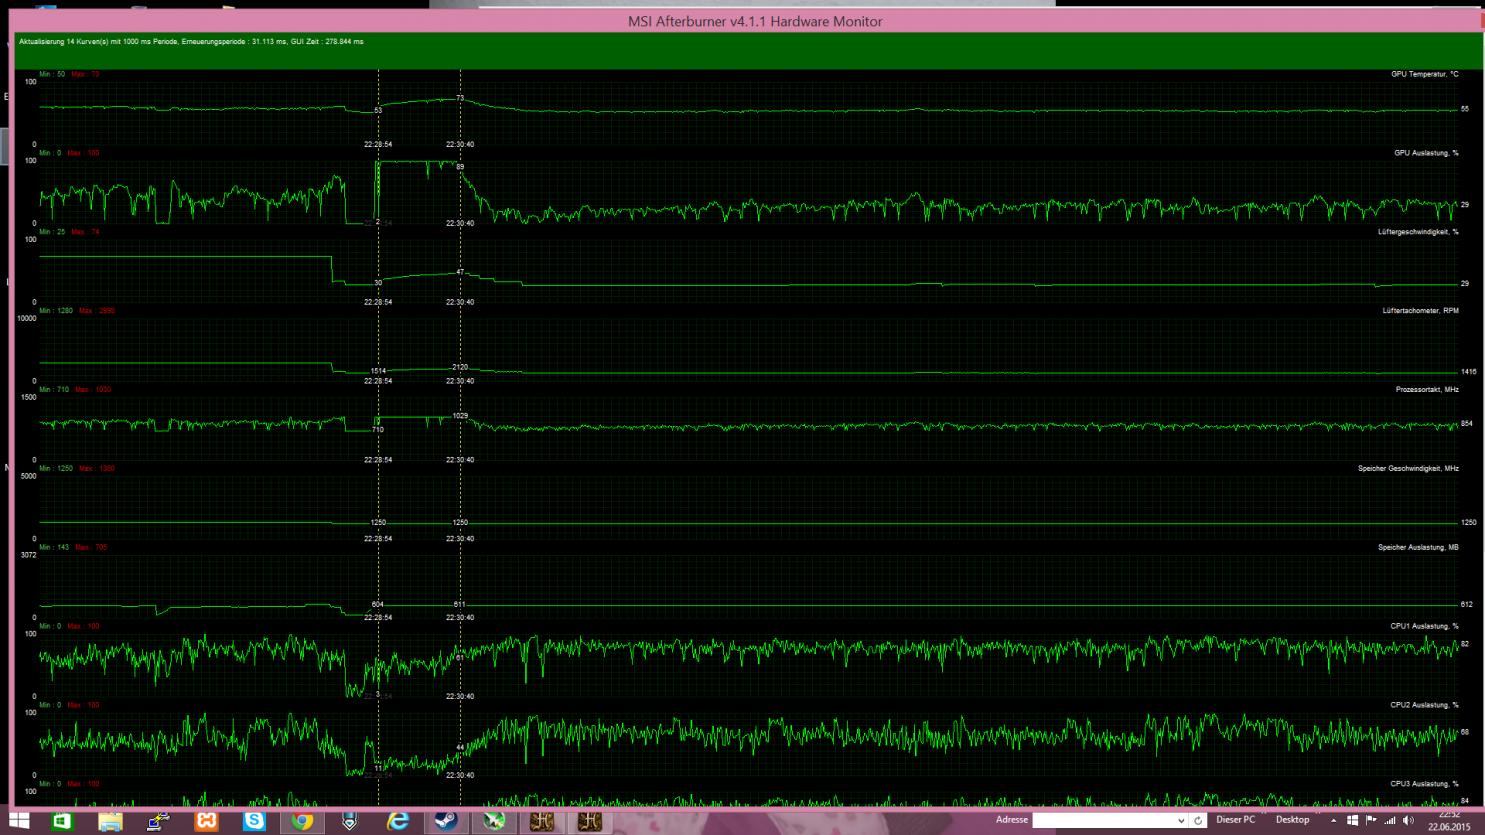Click the 22:30:40 marker in Lüftertachometer graph

tap(460, 381)
